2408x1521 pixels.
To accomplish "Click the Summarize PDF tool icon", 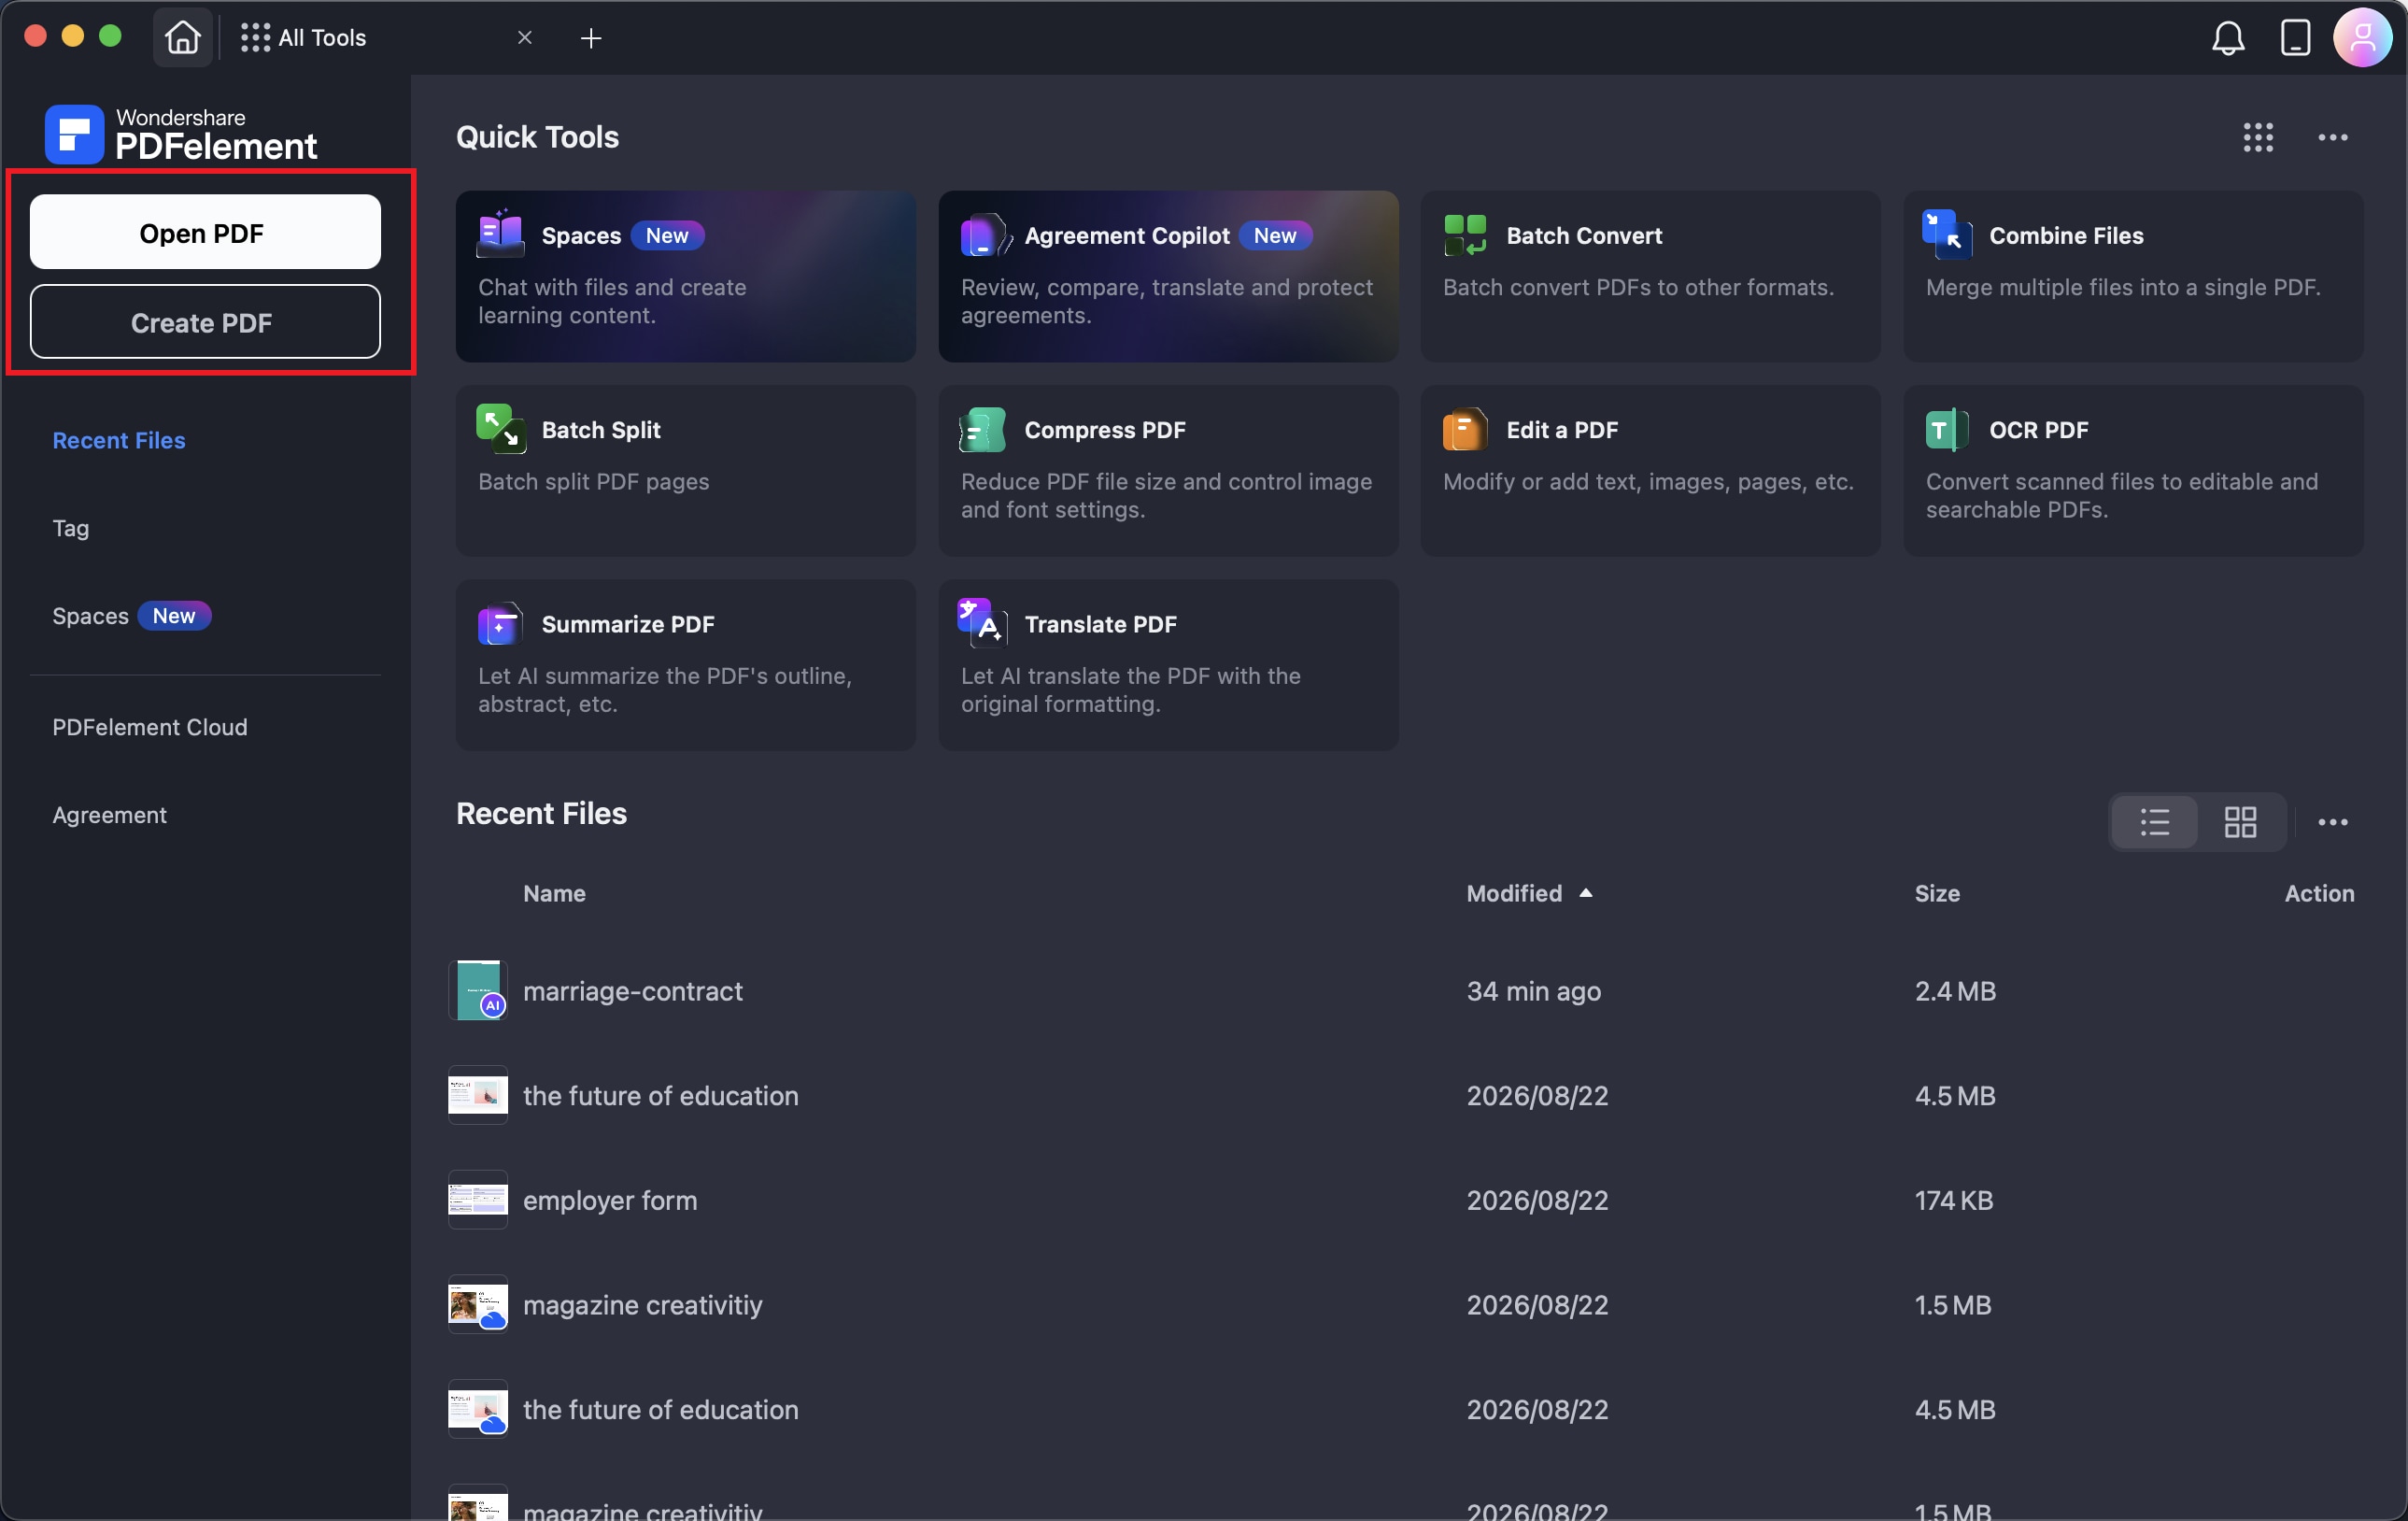I will tap(501, 624).
